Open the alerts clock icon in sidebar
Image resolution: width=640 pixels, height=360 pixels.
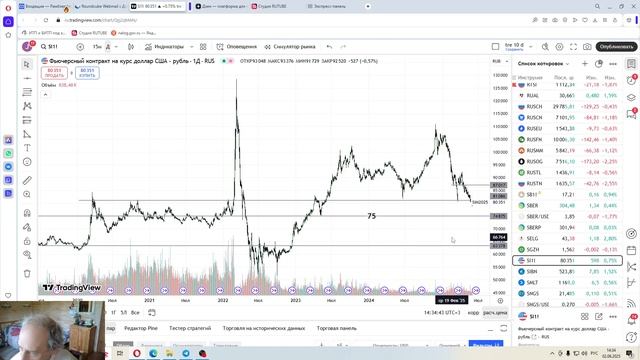point(631,80)
